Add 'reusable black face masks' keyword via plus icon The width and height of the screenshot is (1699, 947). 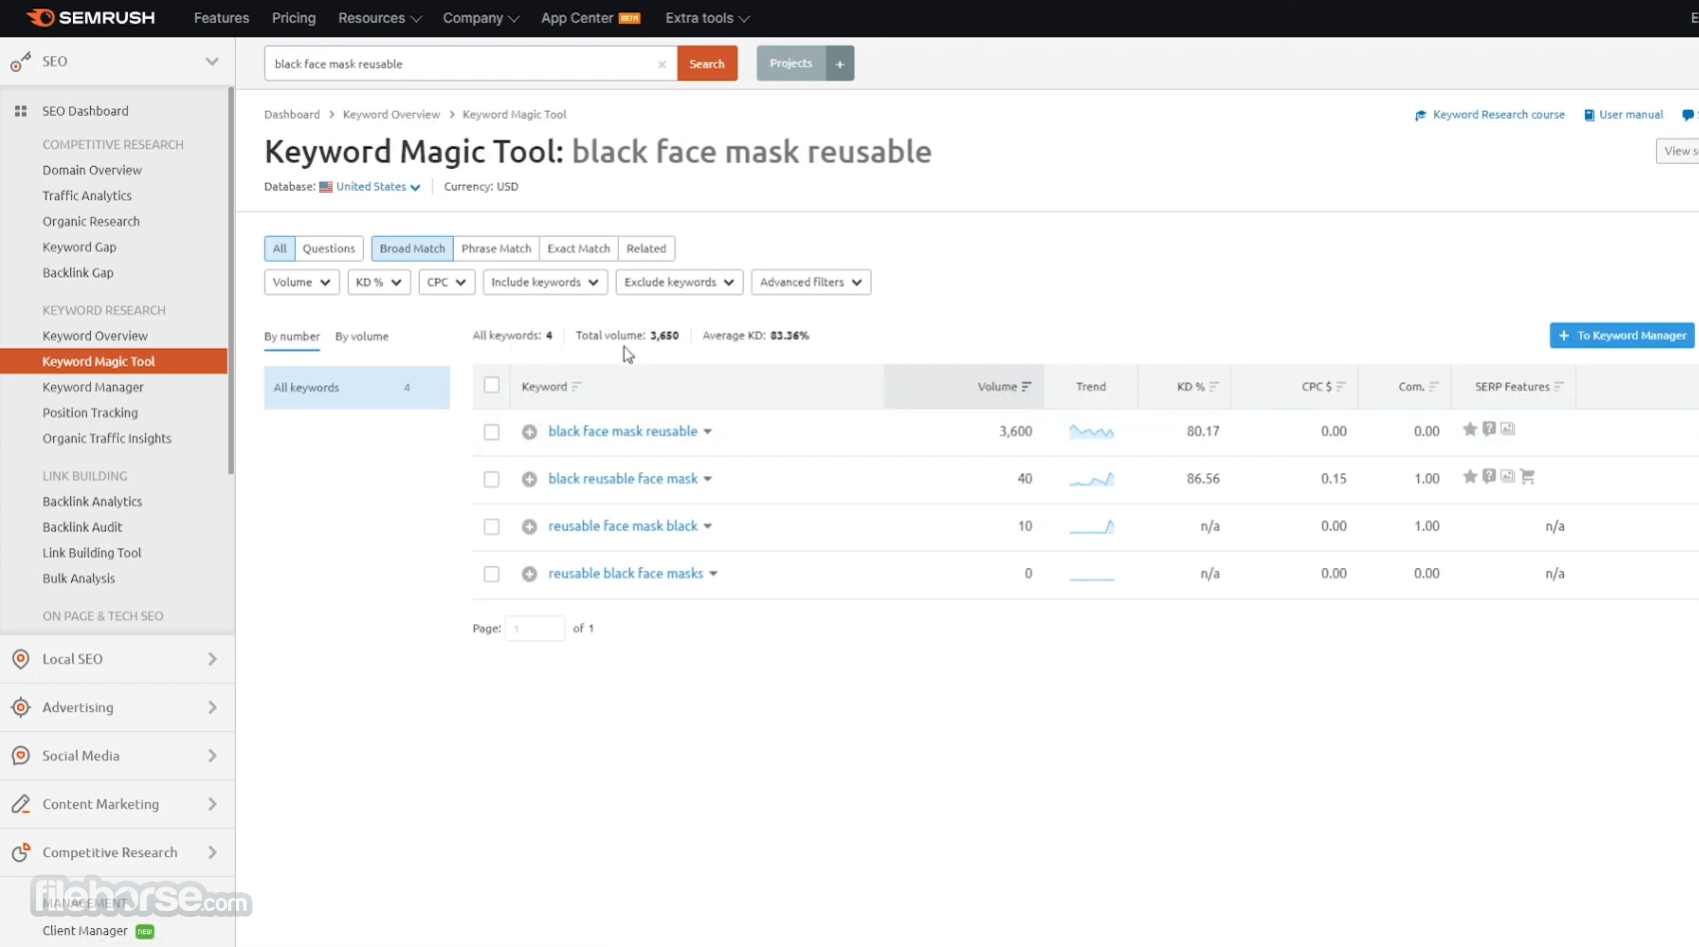[x=529, y=574]
